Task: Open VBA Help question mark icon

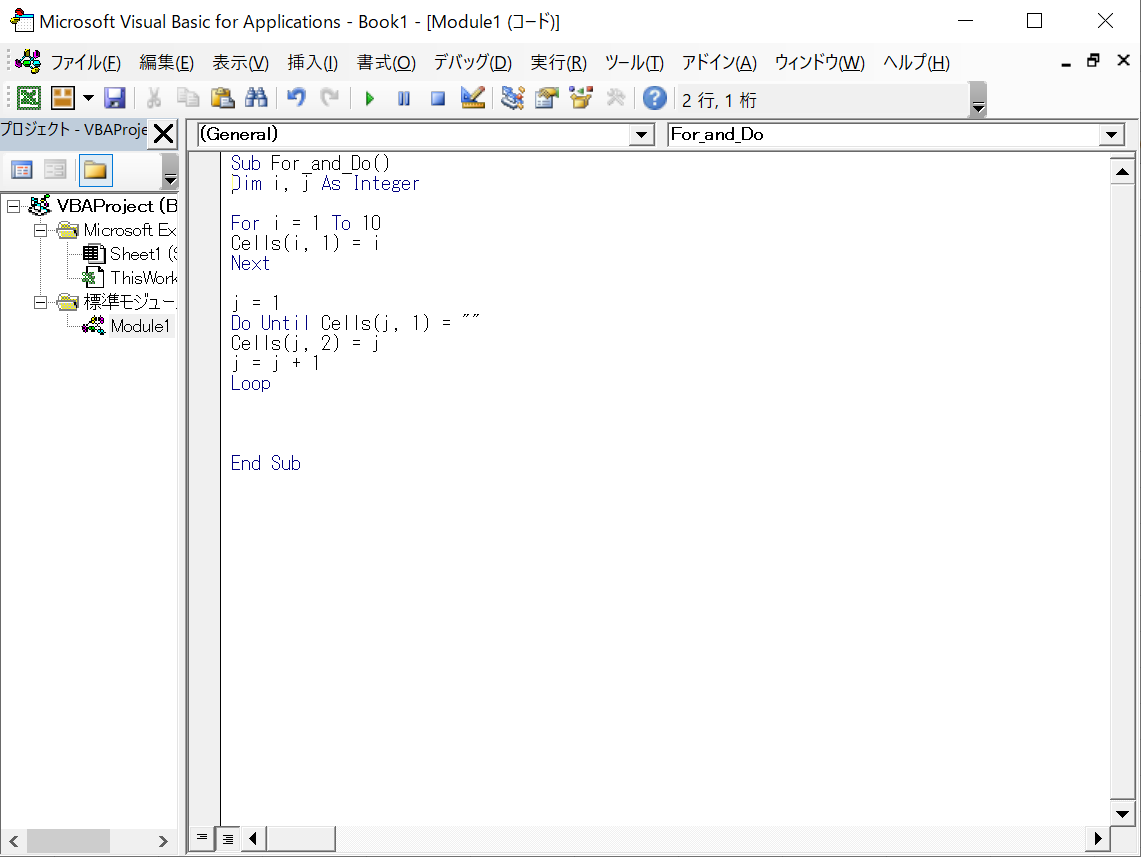Action: pyautogui.click(x=655, y=97)
